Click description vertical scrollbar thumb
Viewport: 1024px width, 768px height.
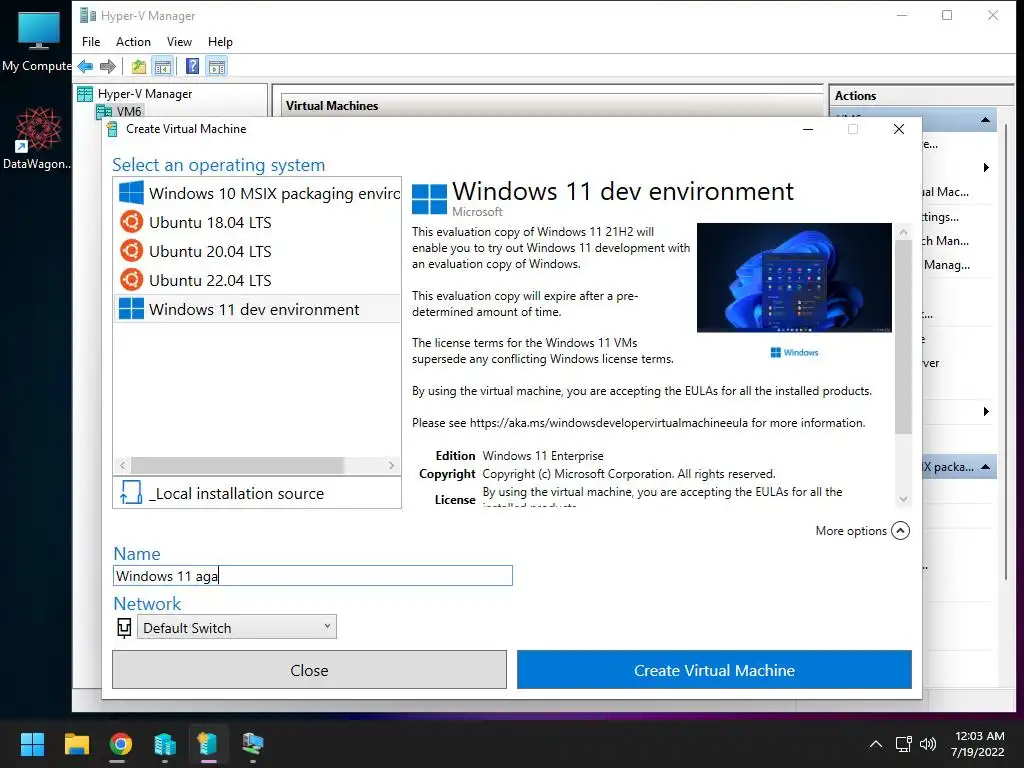click(903, 336)
